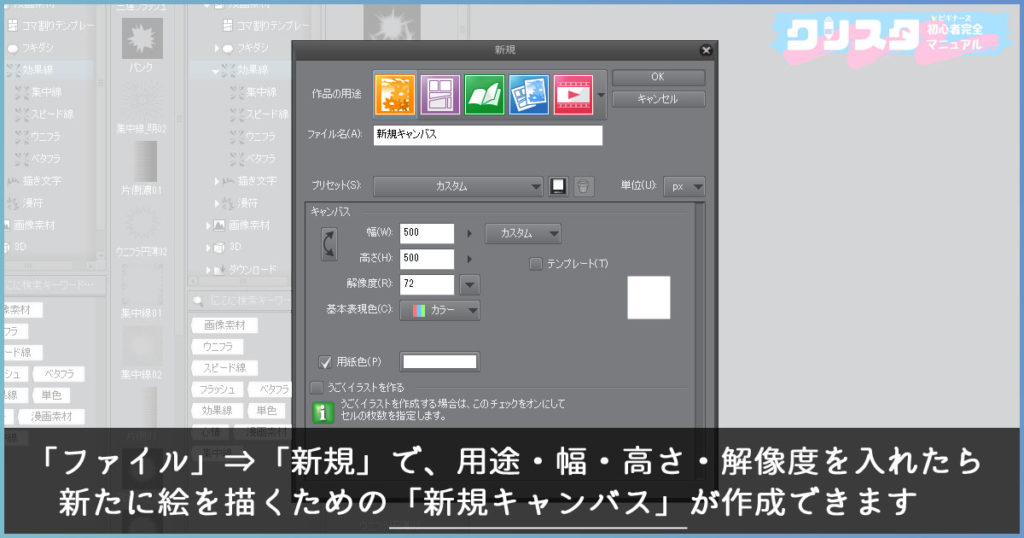The image size is (1024, 538).
Task: Click the full ウニフラ tag button
Action: pyautogui.click(x=217, y=347)
